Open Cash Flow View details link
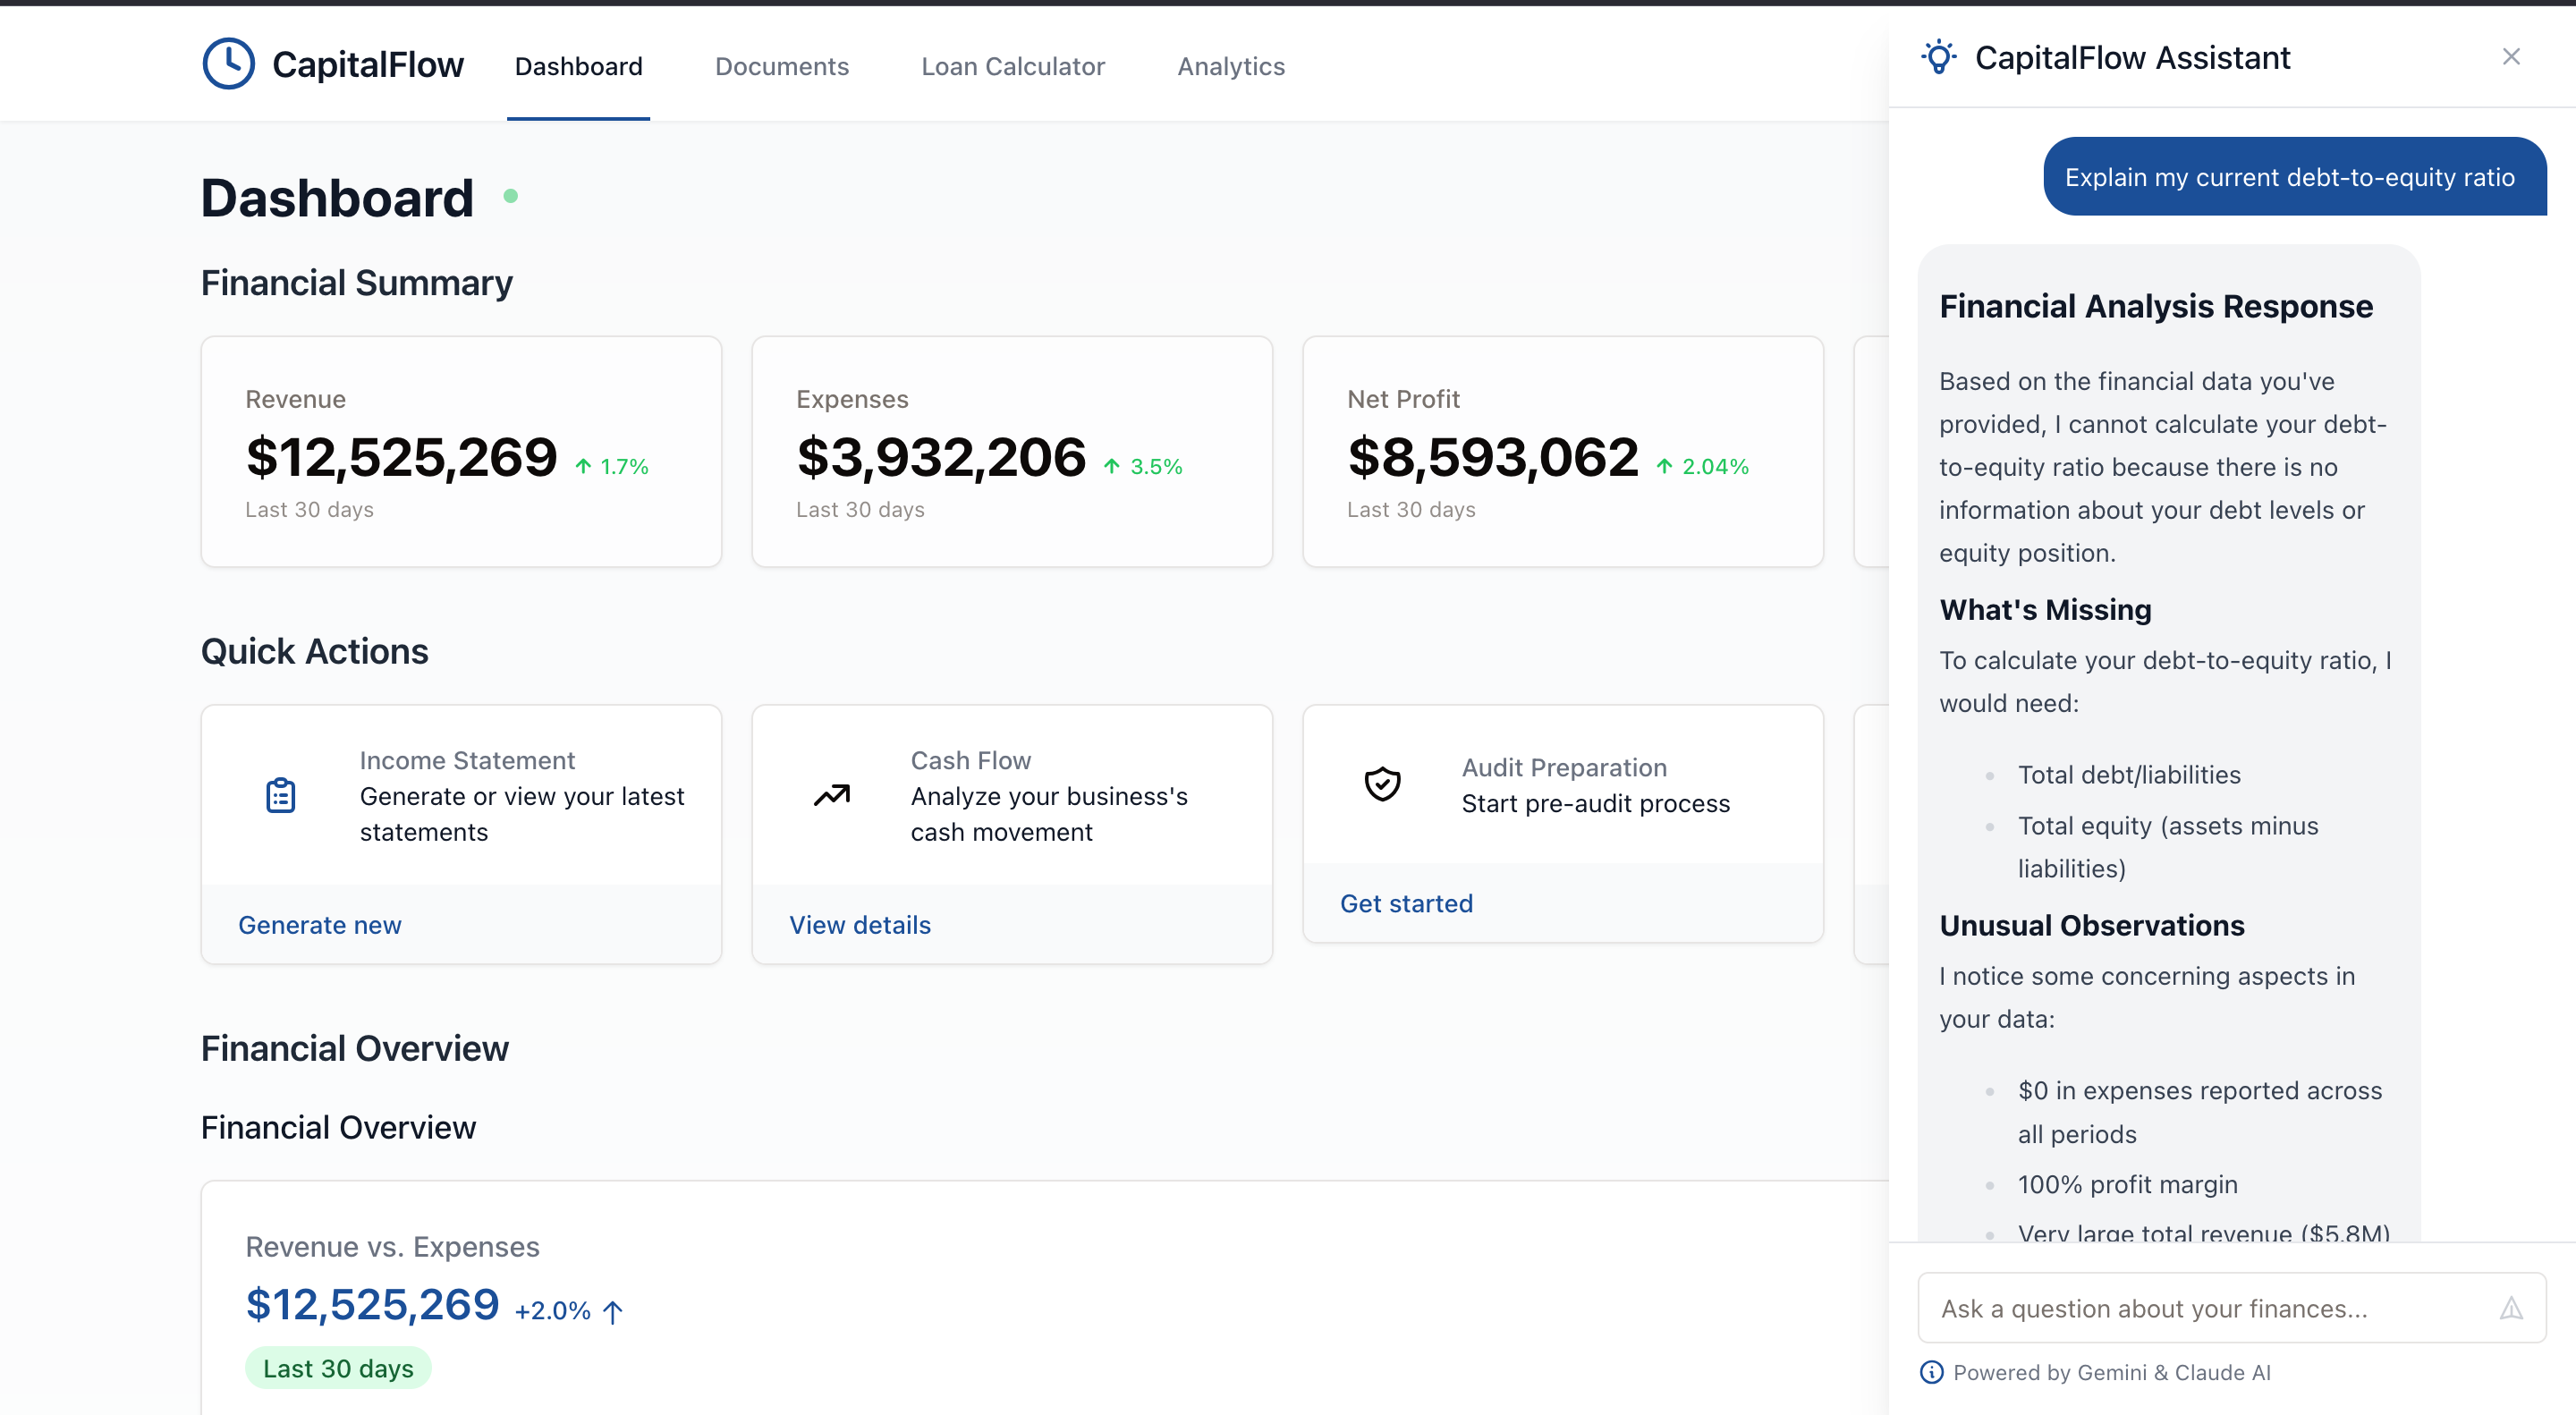The image size is (2576, 1415). click(860, 925)
